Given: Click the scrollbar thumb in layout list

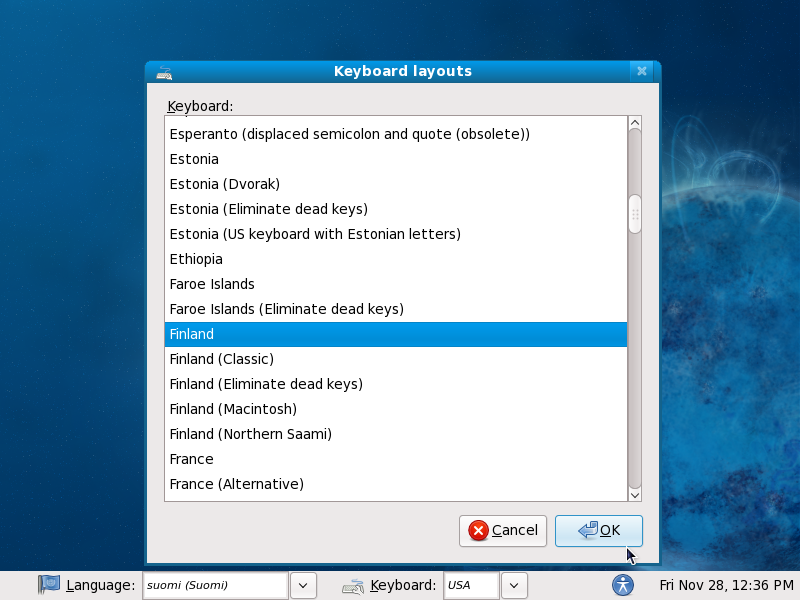Looking at the screenshot, I should 634,214.
